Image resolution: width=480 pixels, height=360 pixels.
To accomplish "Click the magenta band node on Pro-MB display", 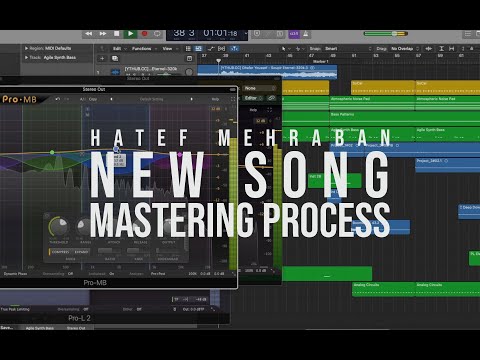I will (180, 155).
